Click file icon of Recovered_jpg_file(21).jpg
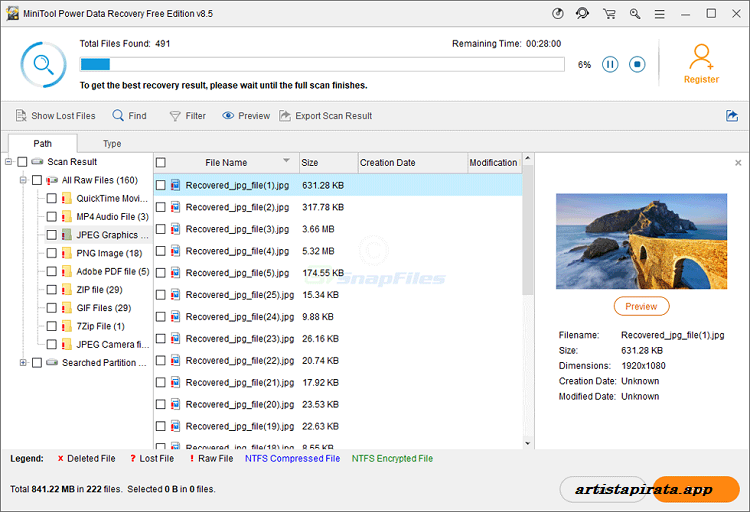Screen dimensions: 750x512 pos(176,382)
